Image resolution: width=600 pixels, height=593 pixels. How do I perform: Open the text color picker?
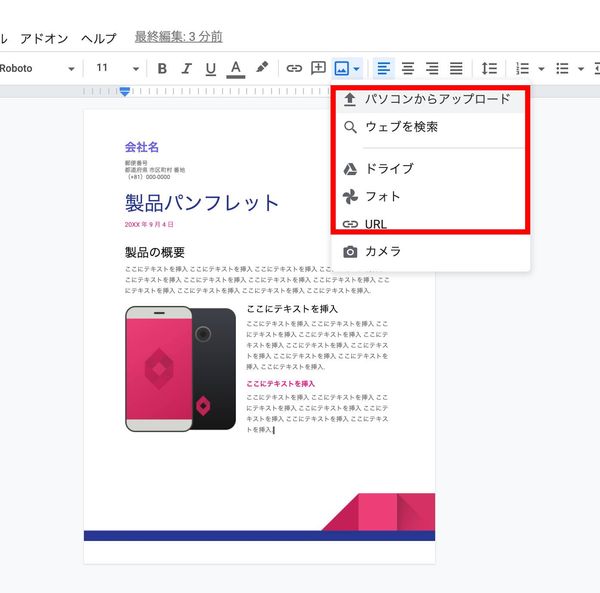coord(236,69)
